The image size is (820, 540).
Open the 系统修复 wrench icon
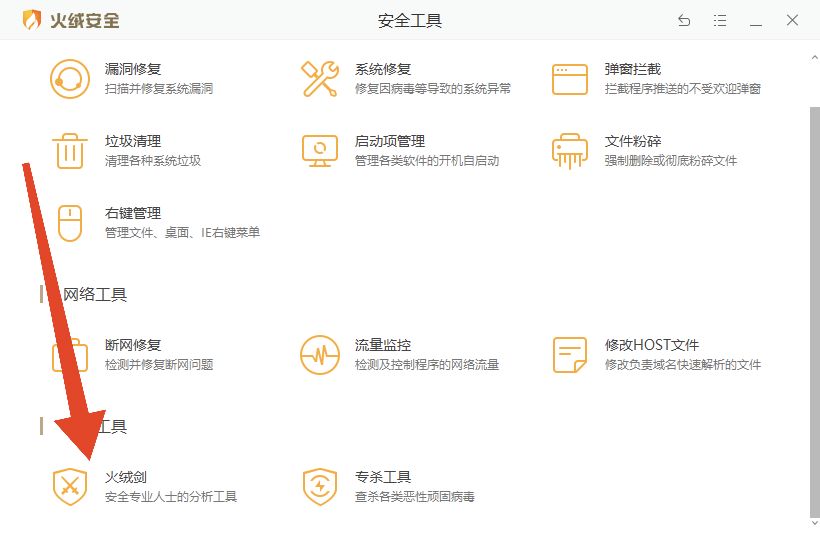(x=320, y=79)
